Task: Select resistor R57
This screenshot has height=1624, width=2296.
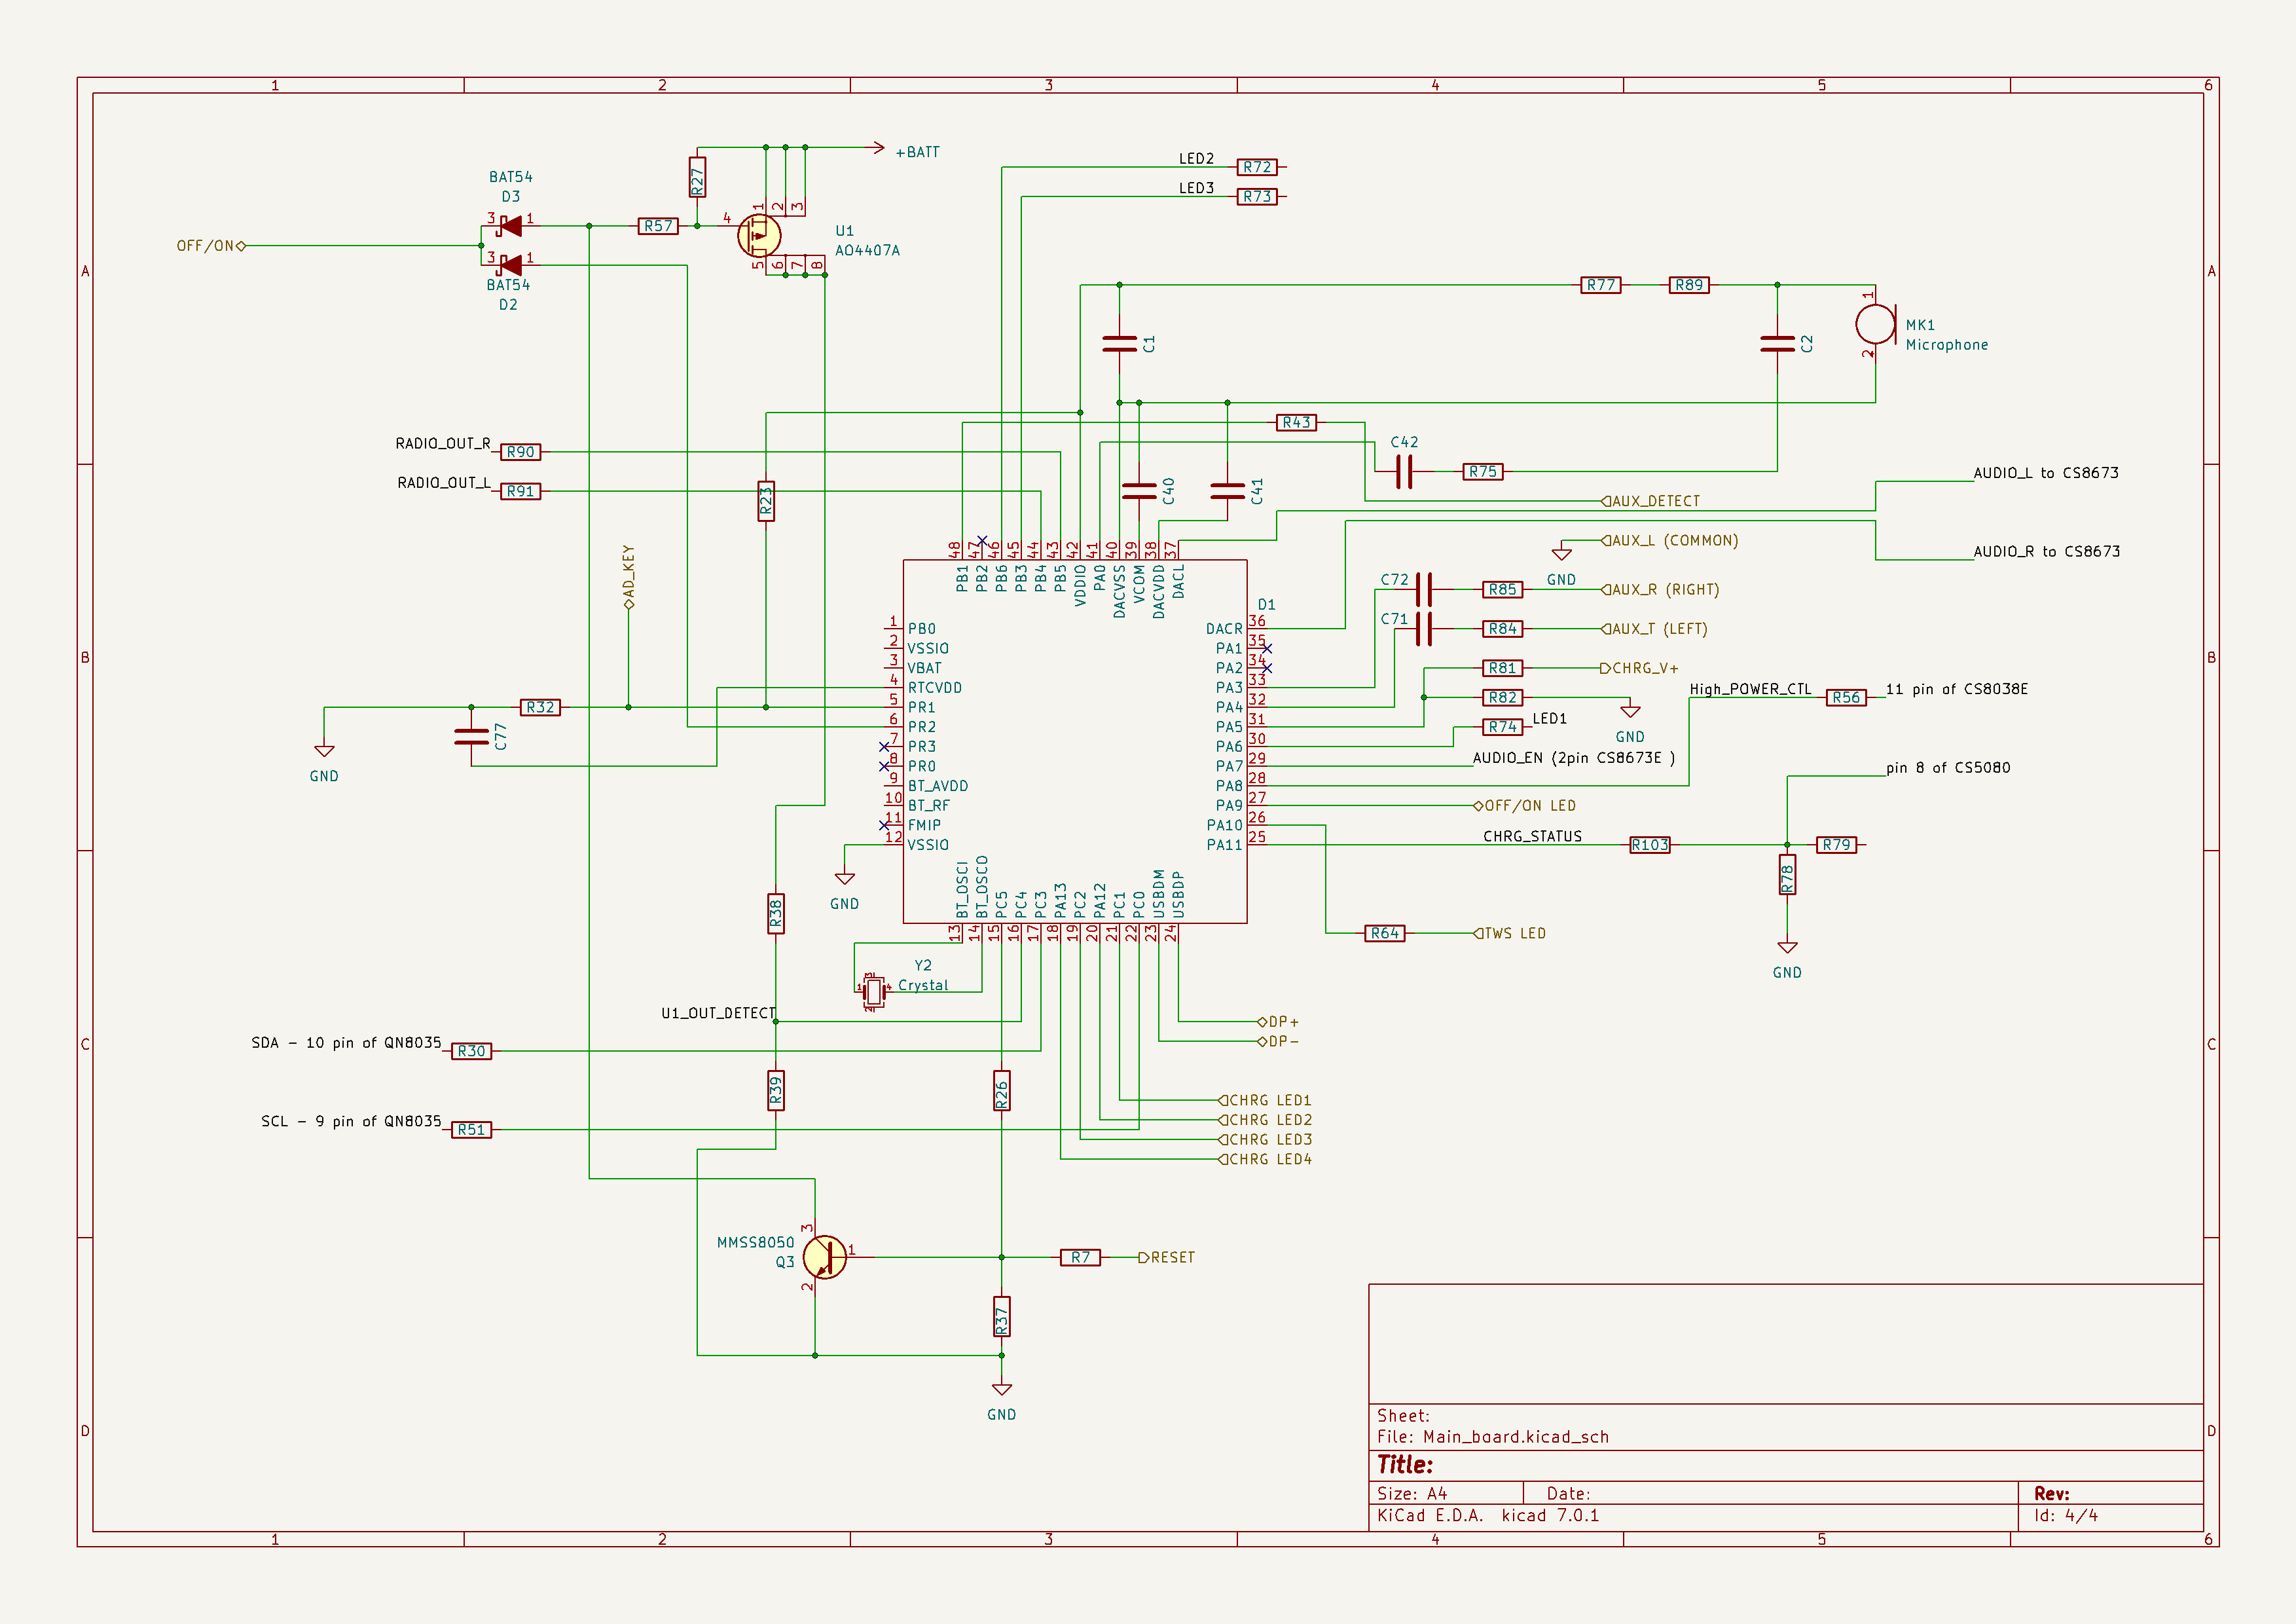Action: [x=658, y=226]
